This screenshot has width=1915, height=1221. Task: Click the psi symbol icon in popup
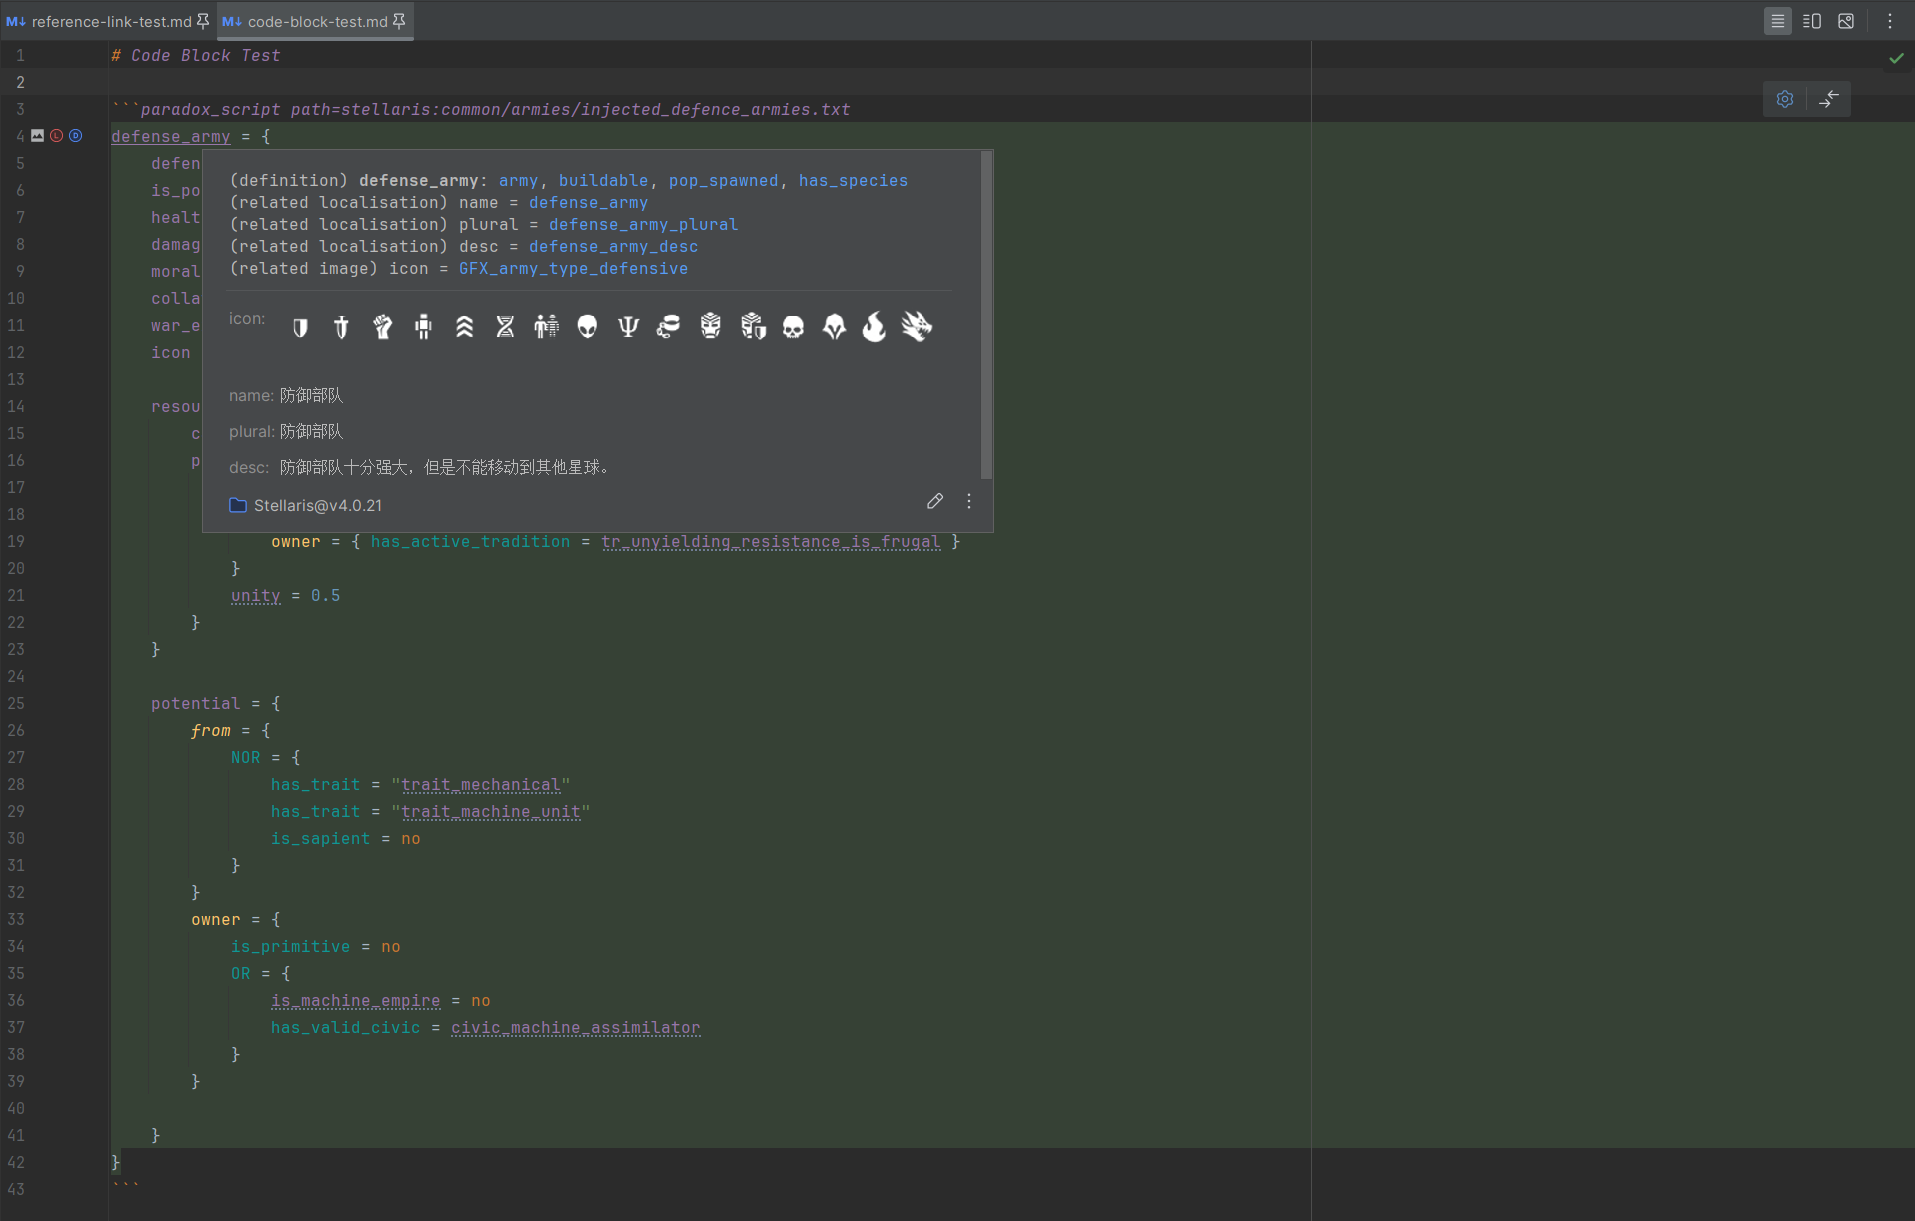pyautogui.click(x=628, y=327)
